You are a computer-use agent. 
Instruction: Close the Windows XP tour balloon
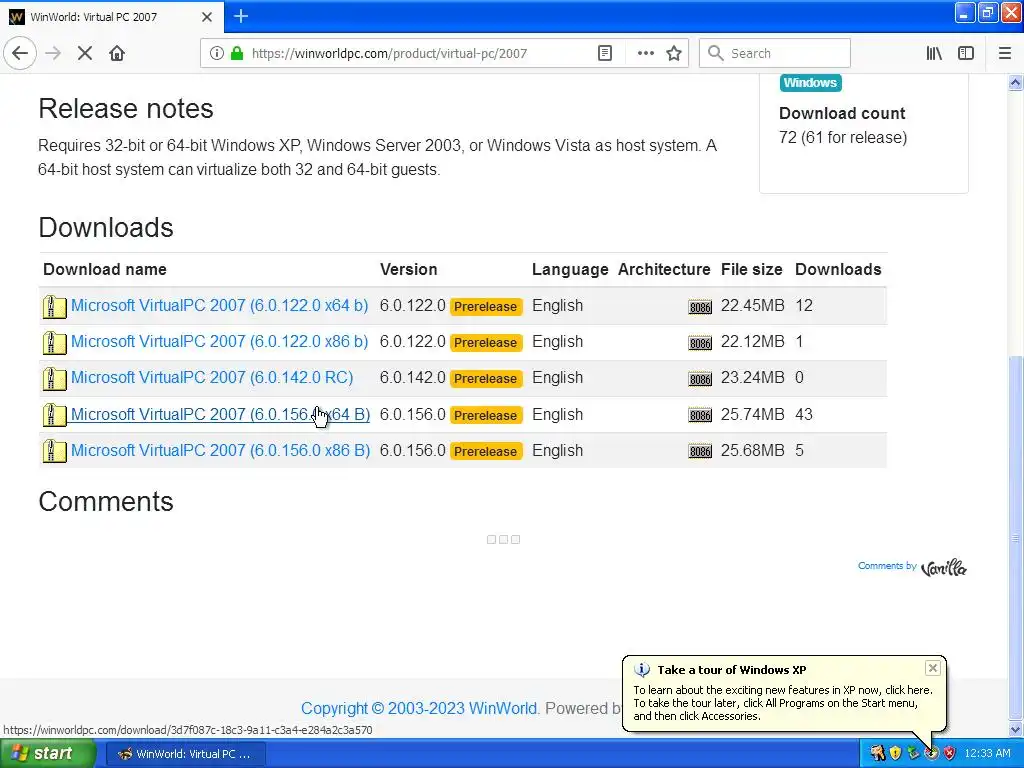[933, 668]
